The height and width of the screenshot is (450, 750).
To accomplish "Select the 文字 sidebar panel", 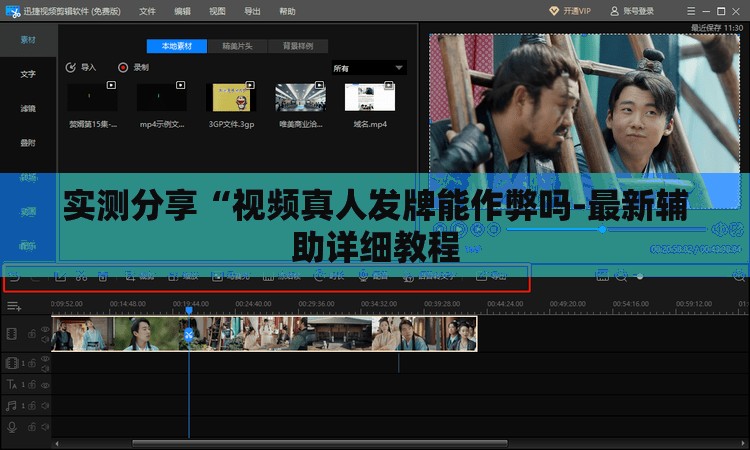I will (28, 74).
